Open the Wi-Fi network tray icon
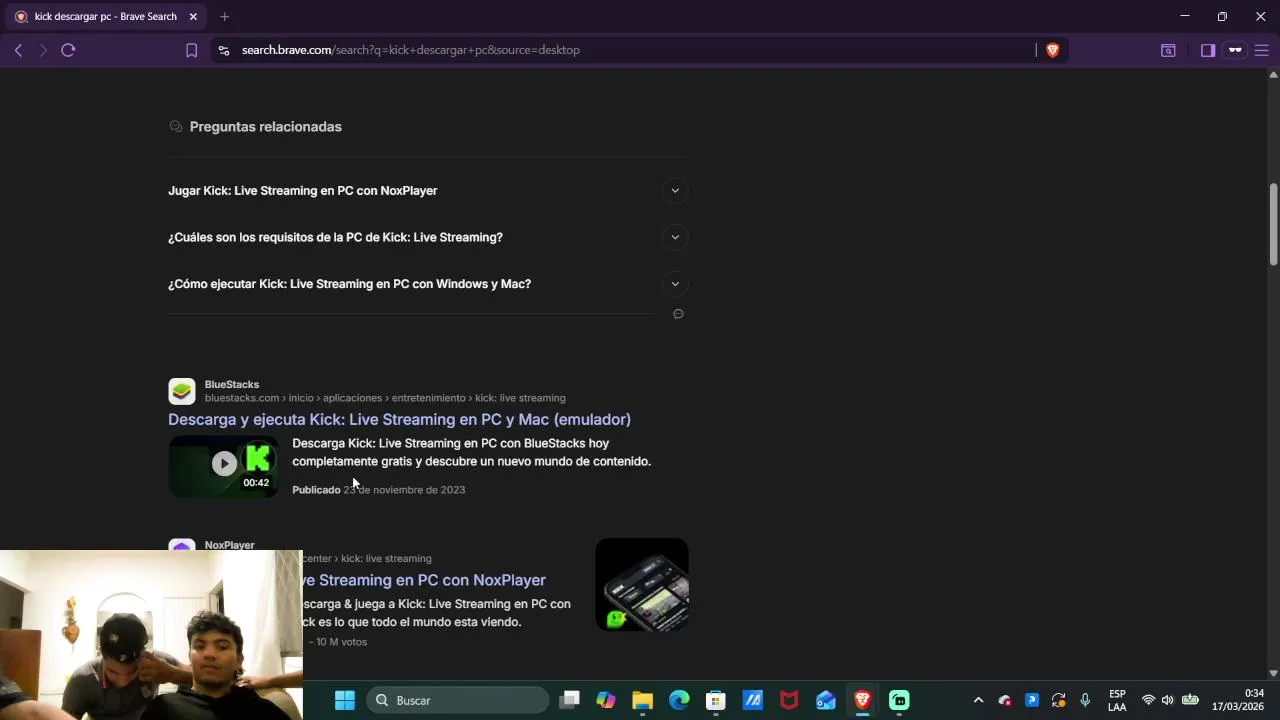Viewport: 1280px width, 720px height. pos(1148,700)
